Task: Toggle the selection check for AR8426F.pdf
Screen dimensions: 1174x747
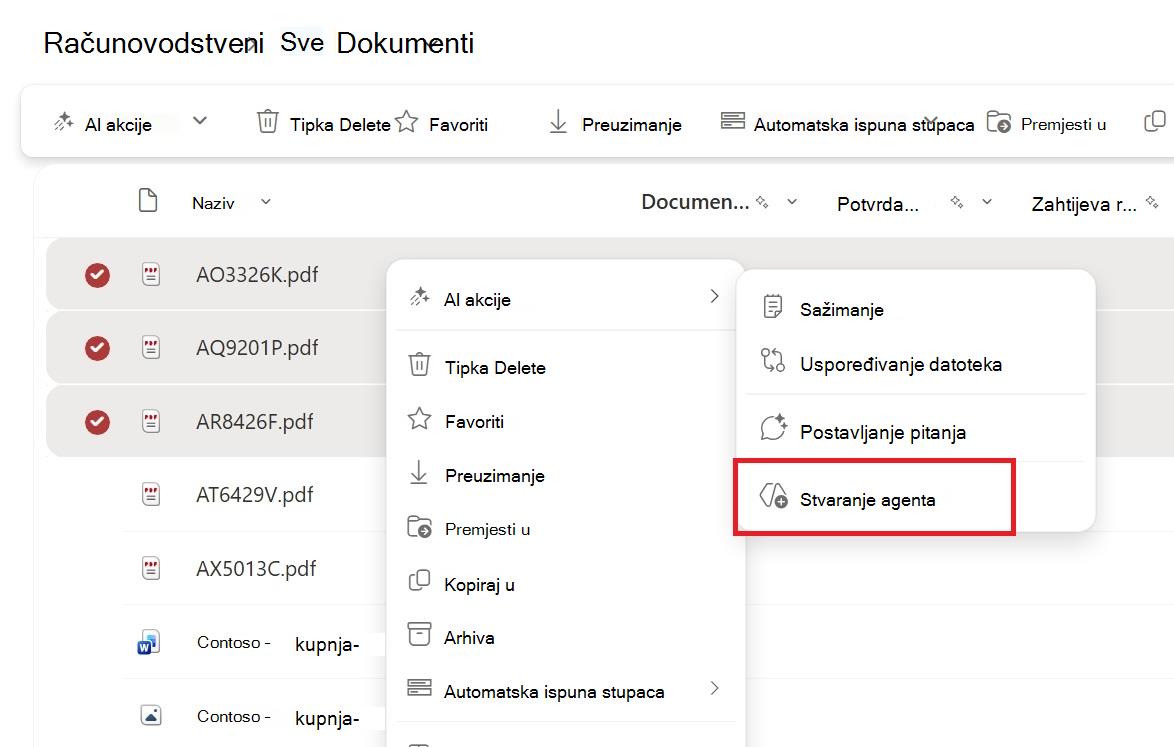Action: (97, 422)
